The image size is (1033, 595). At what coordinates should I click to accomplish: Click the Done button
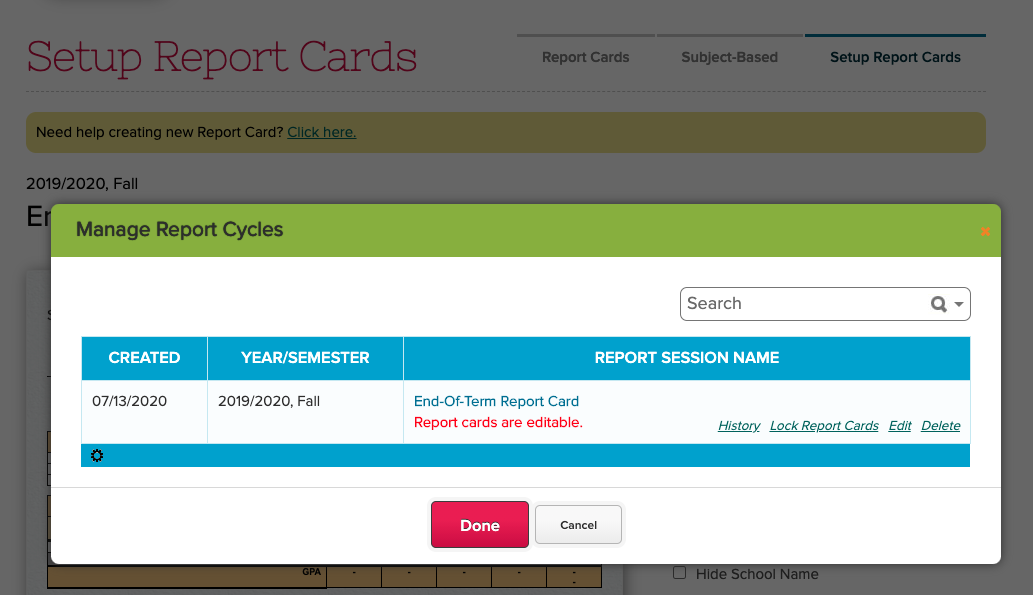[480, 524]
